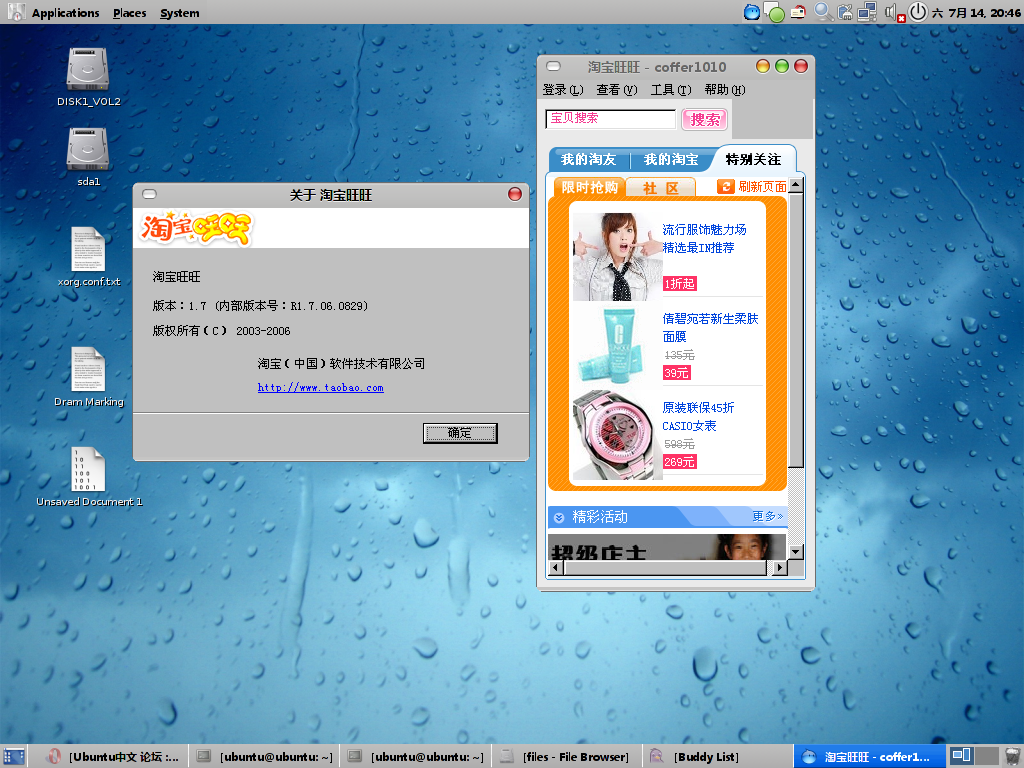This screenshot has height=768, width=1024.
Task: Switch to the 我的淘友 tab
Action: click(588, 159)
